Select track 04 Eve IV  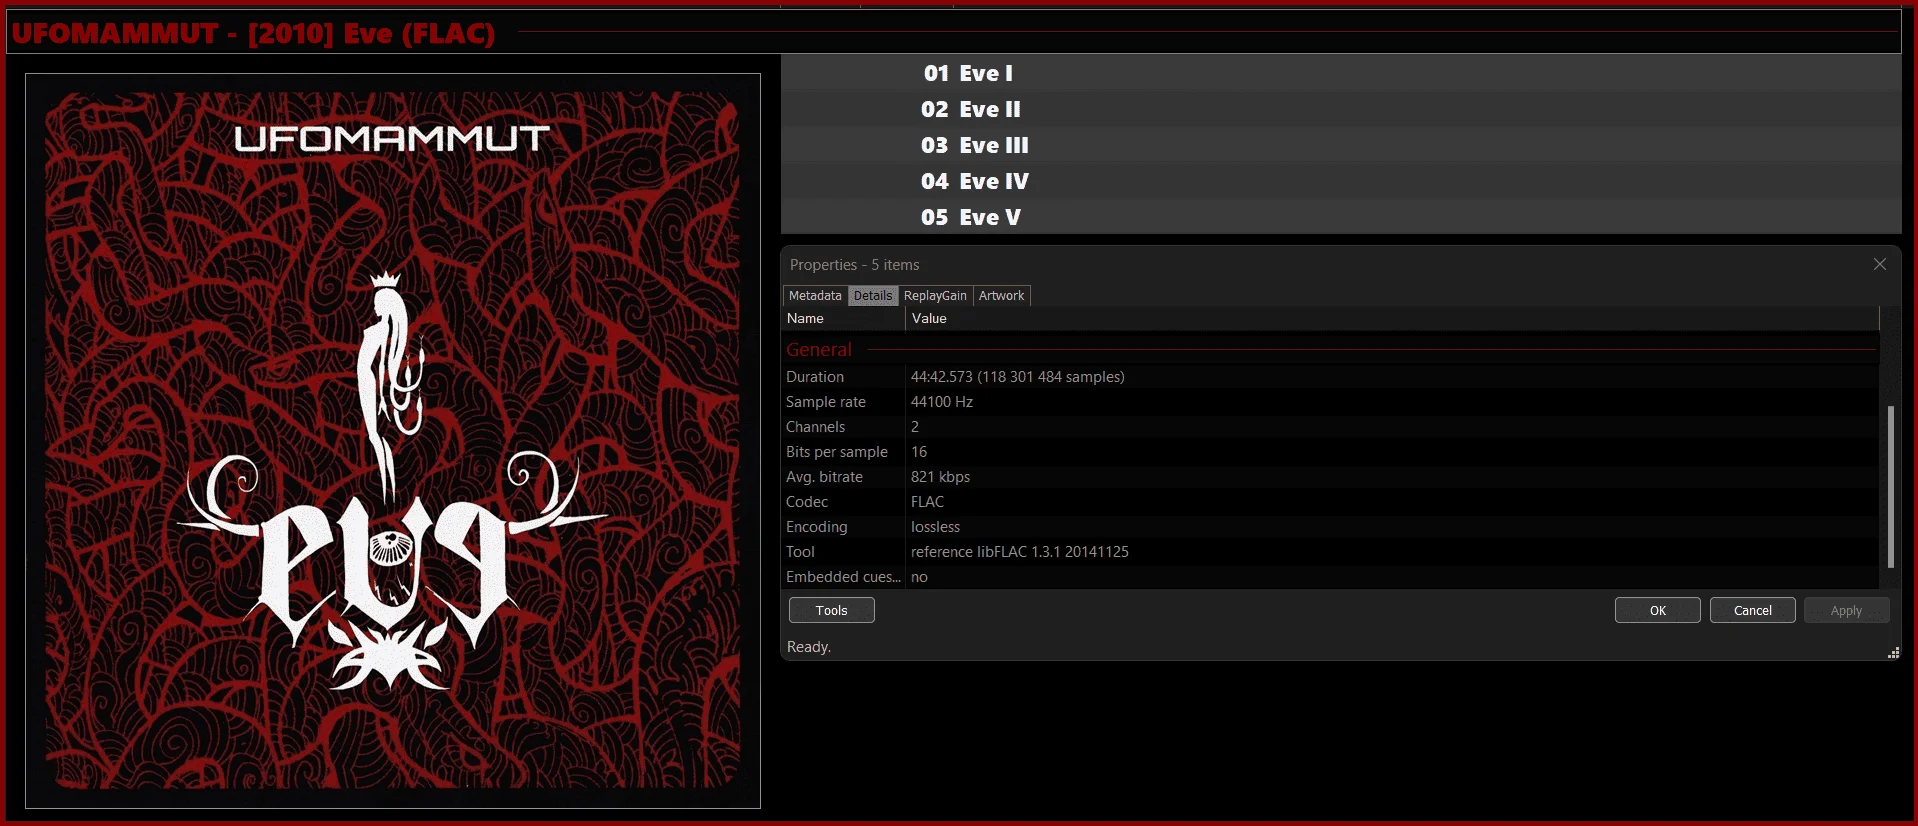(1341, 181)
